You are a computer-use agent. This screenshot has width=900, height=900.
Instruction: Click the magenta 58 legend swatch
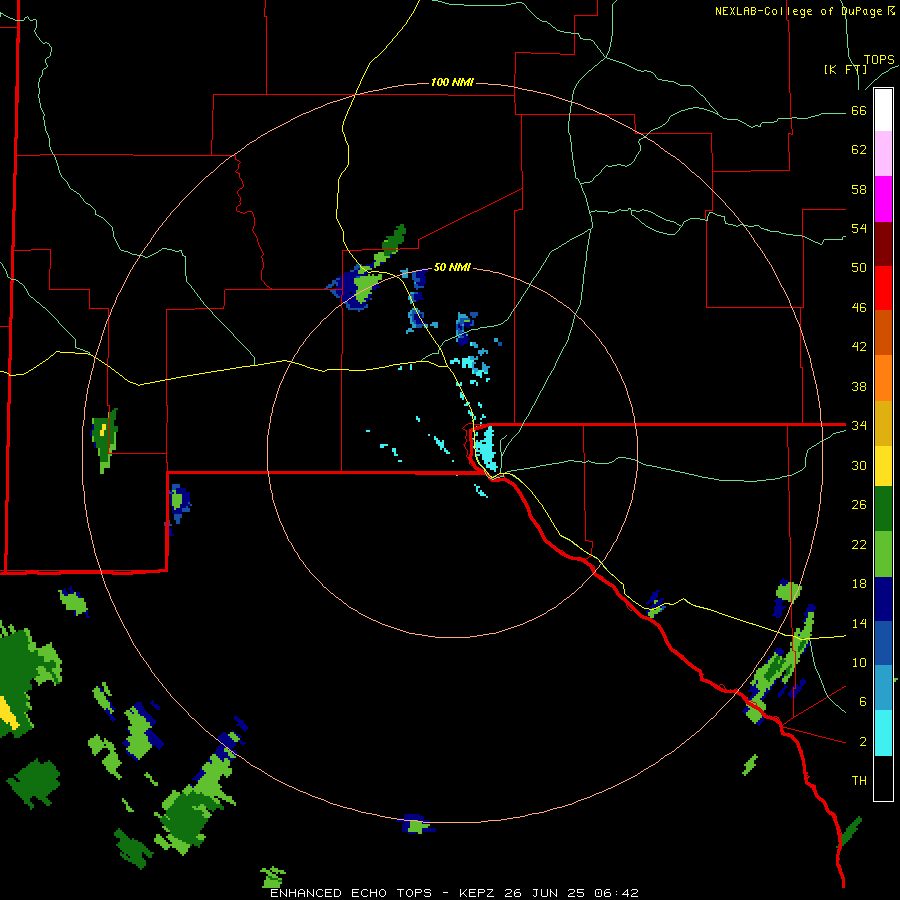(883, 199)
